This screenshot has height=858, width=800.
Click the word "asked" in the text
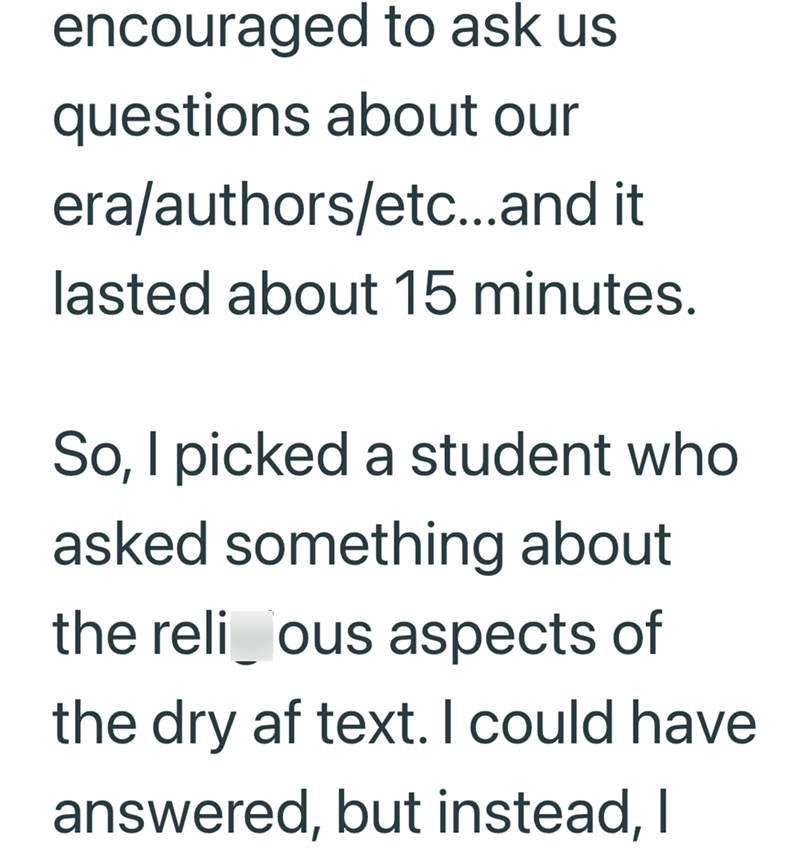tap(130, 544)
